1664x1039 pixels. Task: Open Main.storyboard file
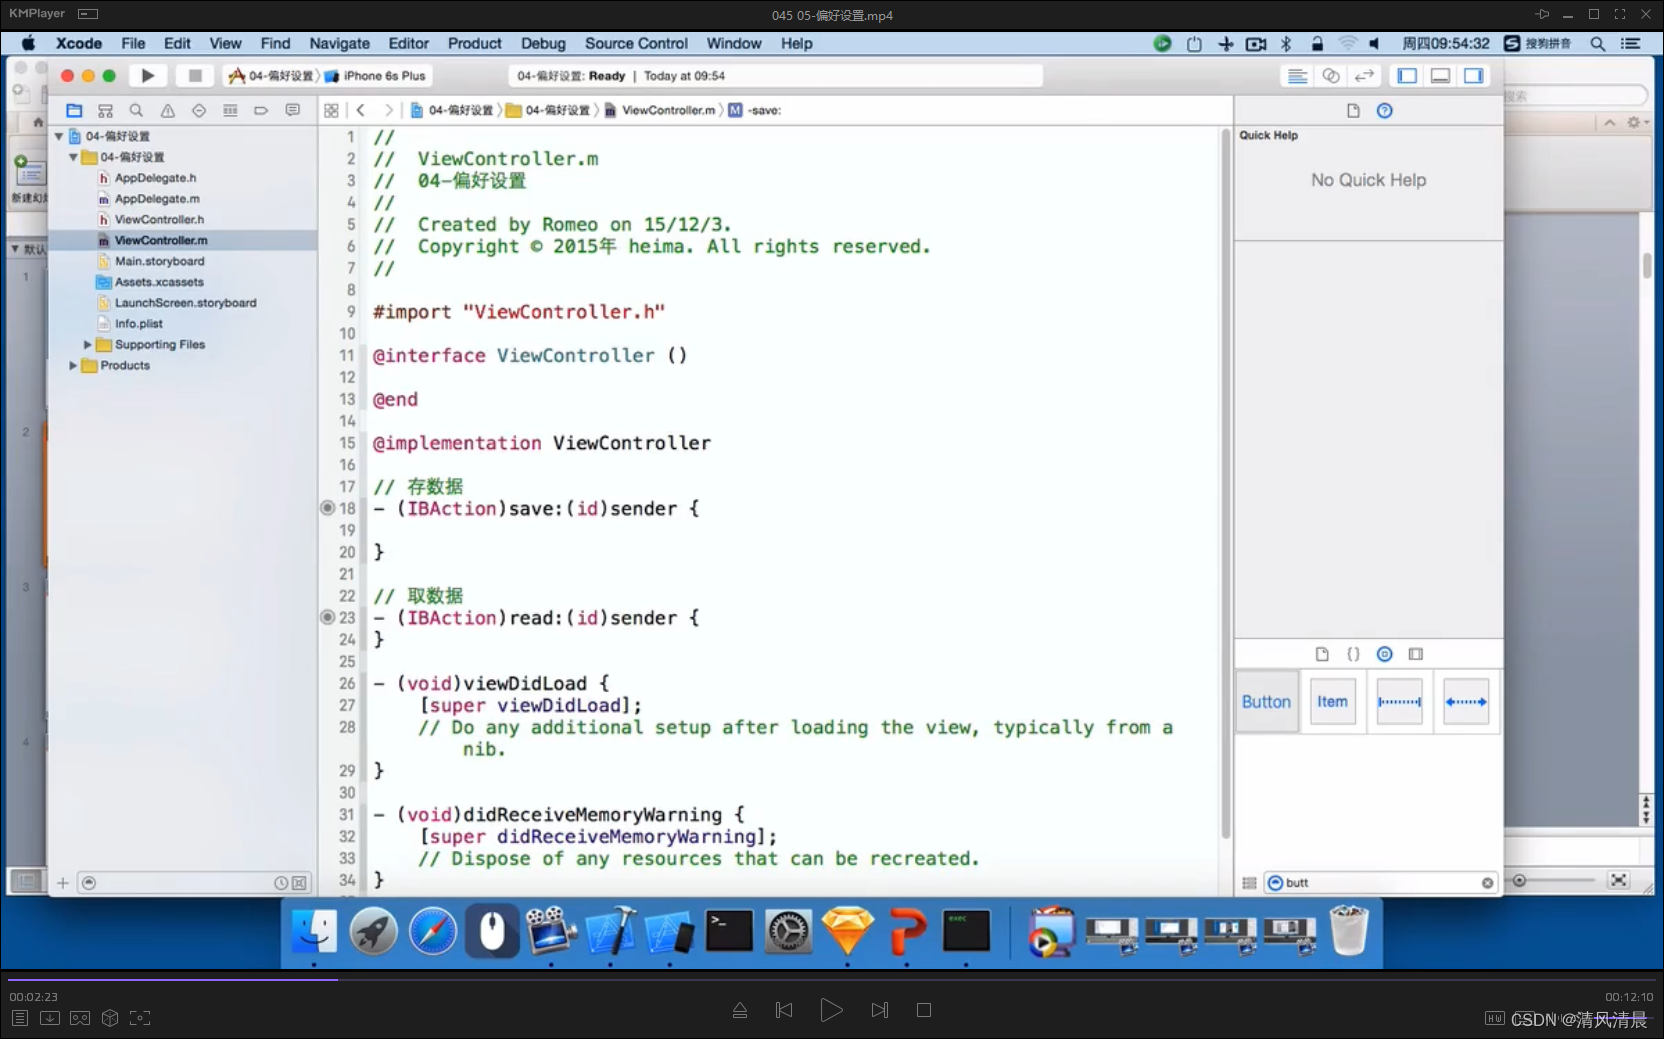click(x=159, y=262)
